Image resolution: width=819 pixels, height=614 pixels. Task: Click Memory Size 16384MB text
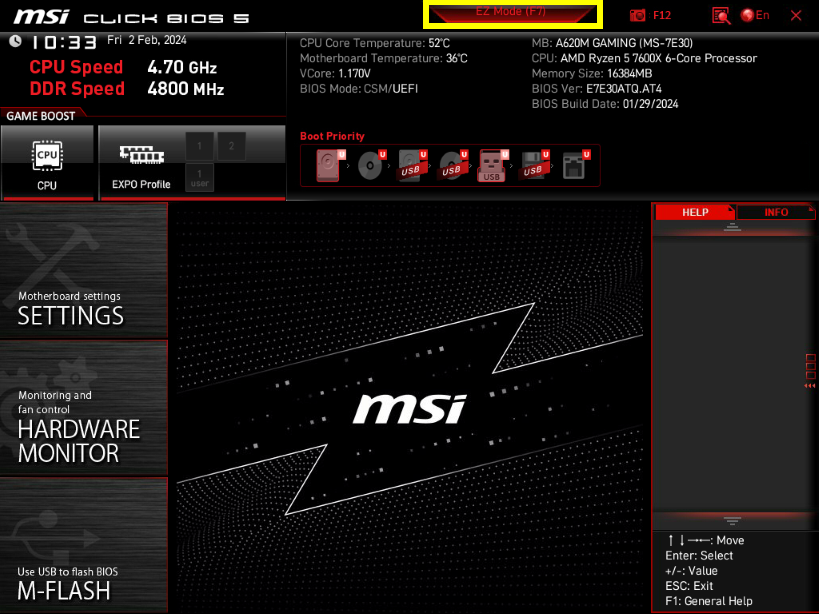pos(592,74)
